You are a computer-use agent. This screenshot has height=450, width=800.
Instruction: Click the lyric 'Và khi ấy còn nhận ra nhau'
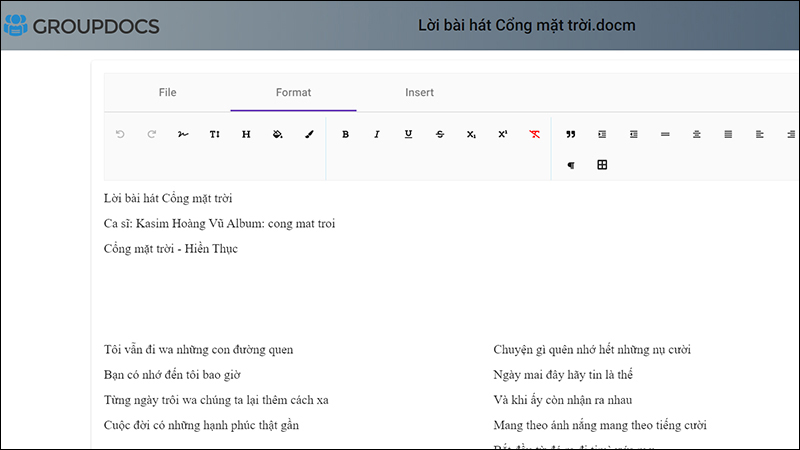pyautogui.click(x=563, y=400)
